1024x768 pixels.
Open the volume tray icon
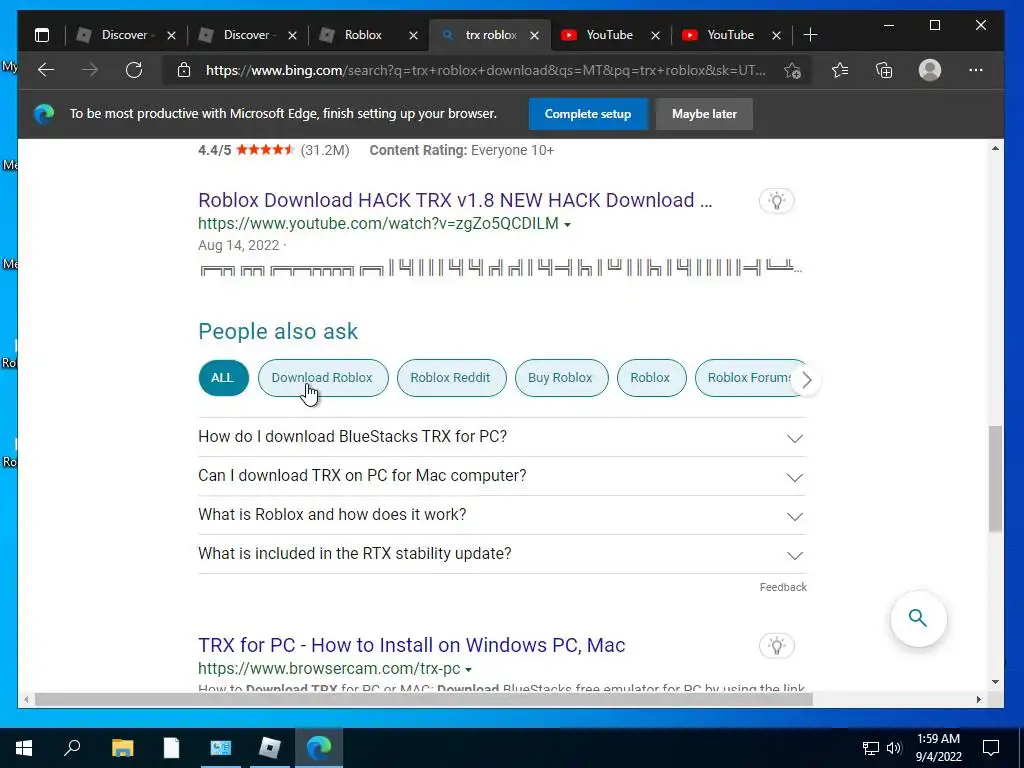coord(894,748)
